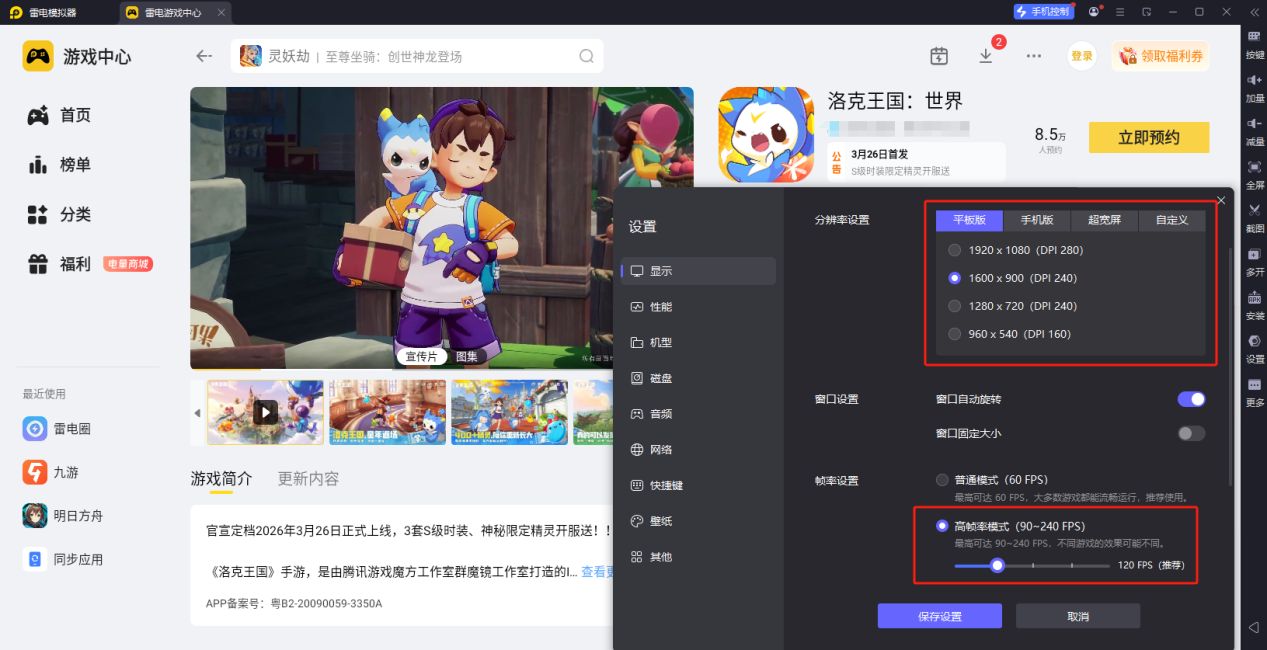Select the third gallery thumbnail

click(509, 412)
